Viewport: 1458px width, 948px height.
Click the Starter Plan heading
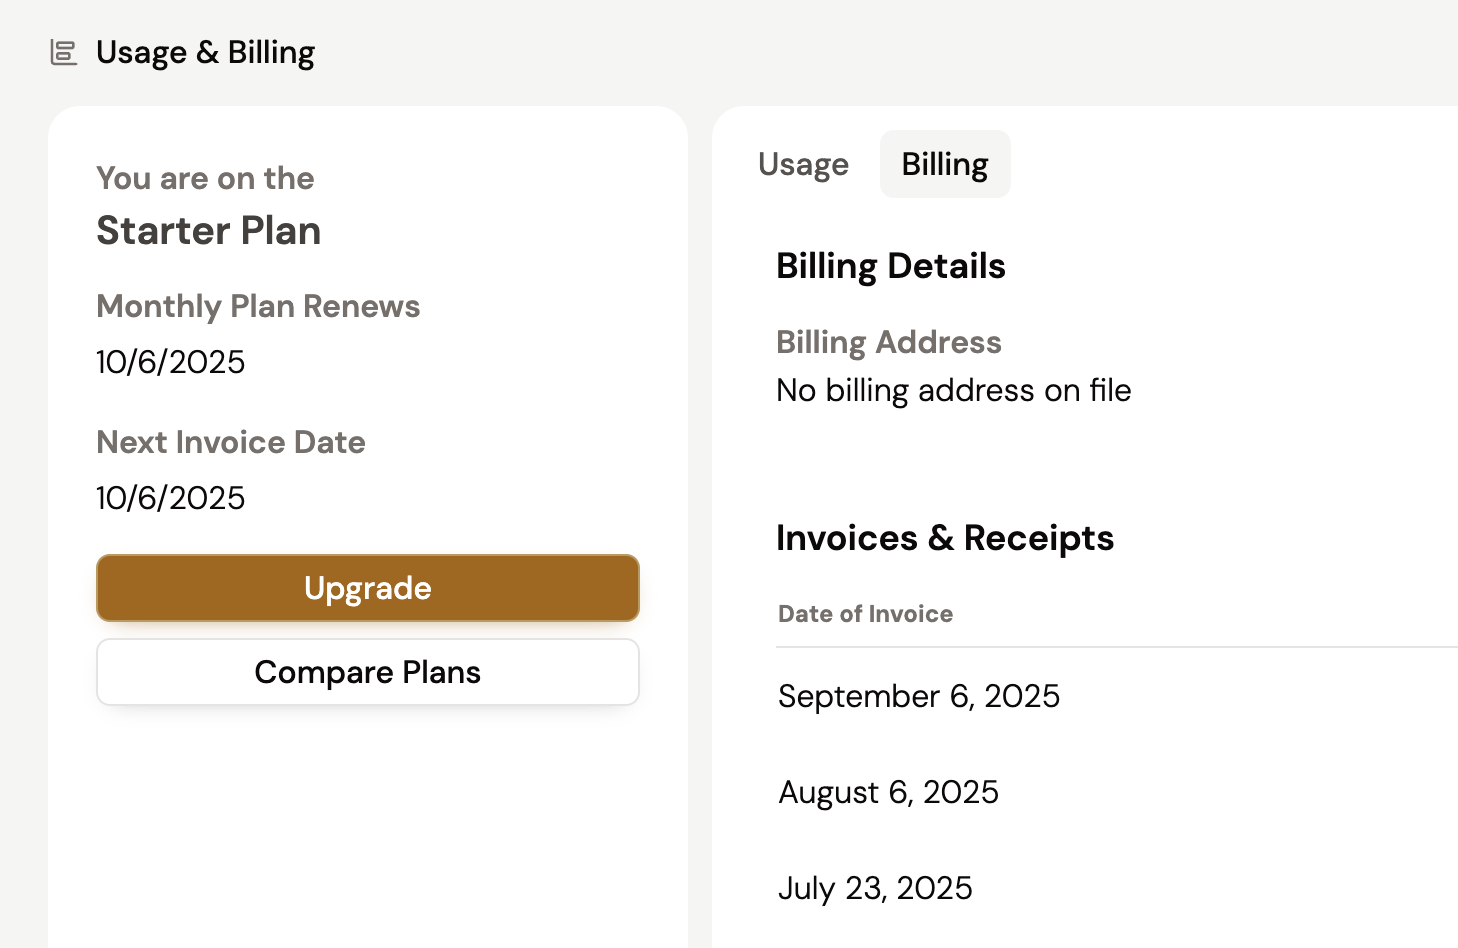click(208, 231)
